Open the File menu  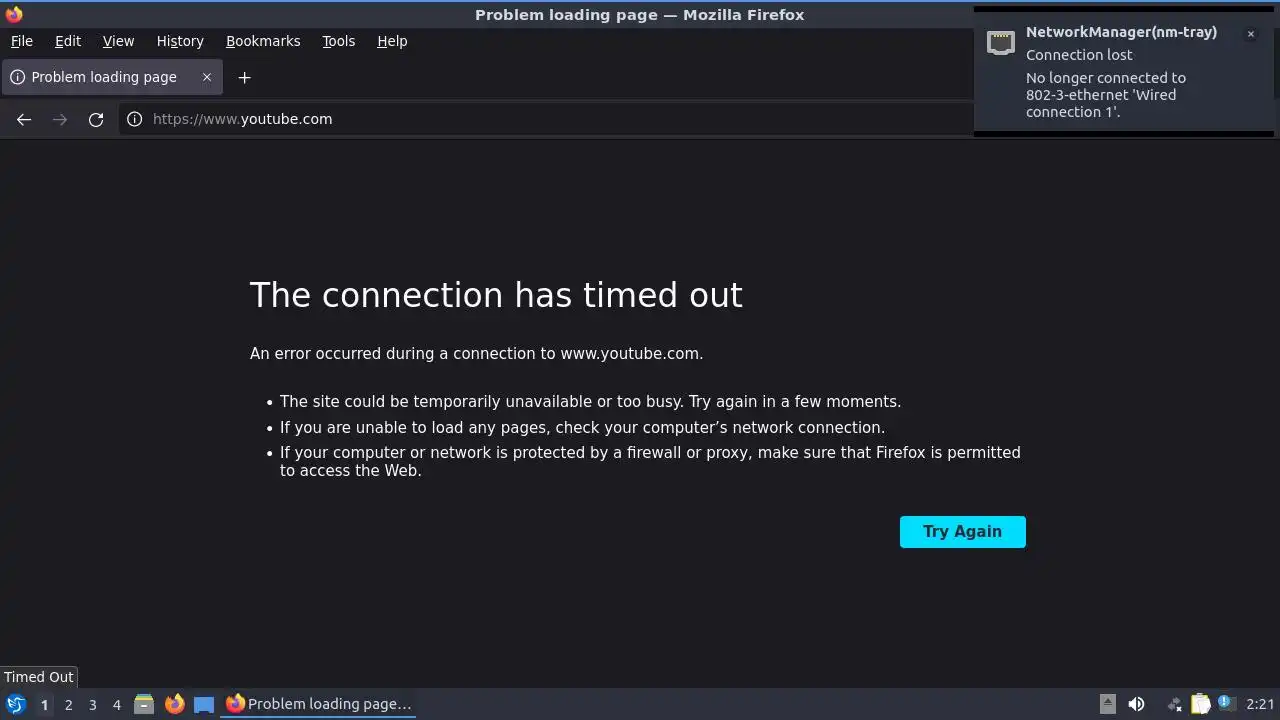(22, 41)
